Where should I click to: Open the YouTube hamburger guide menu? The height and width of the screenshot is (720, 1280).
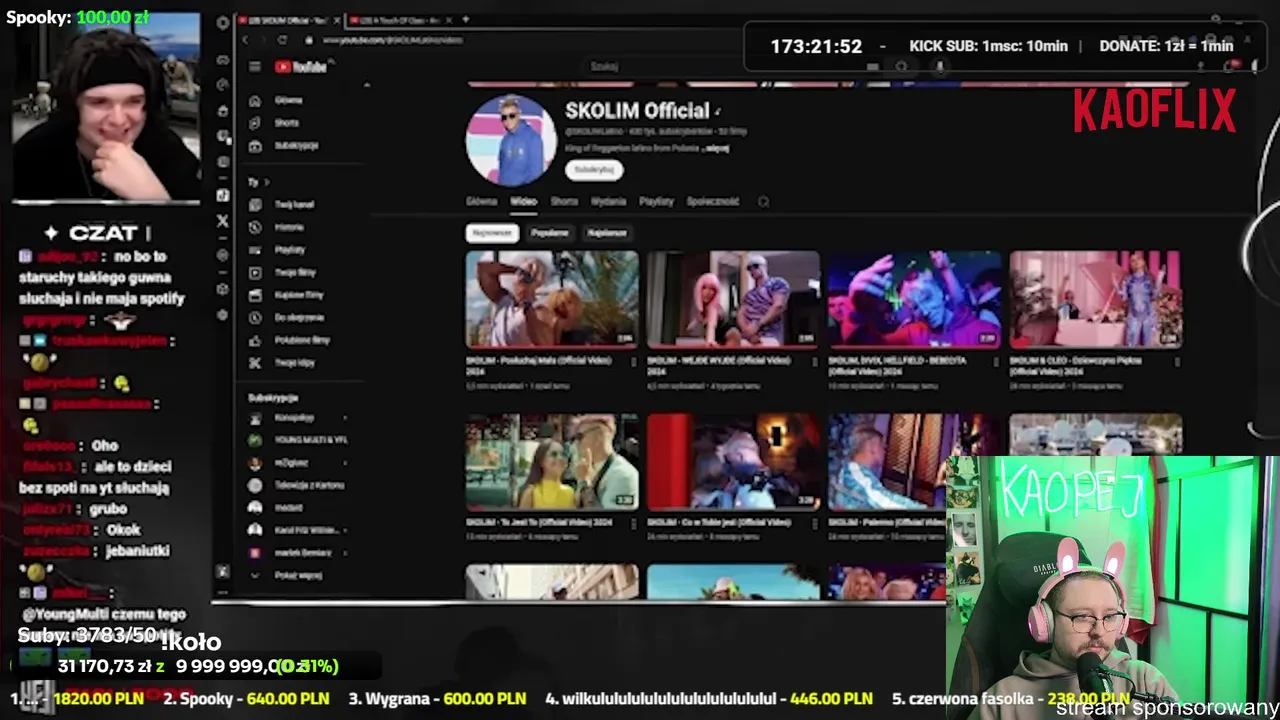[255, 67]
